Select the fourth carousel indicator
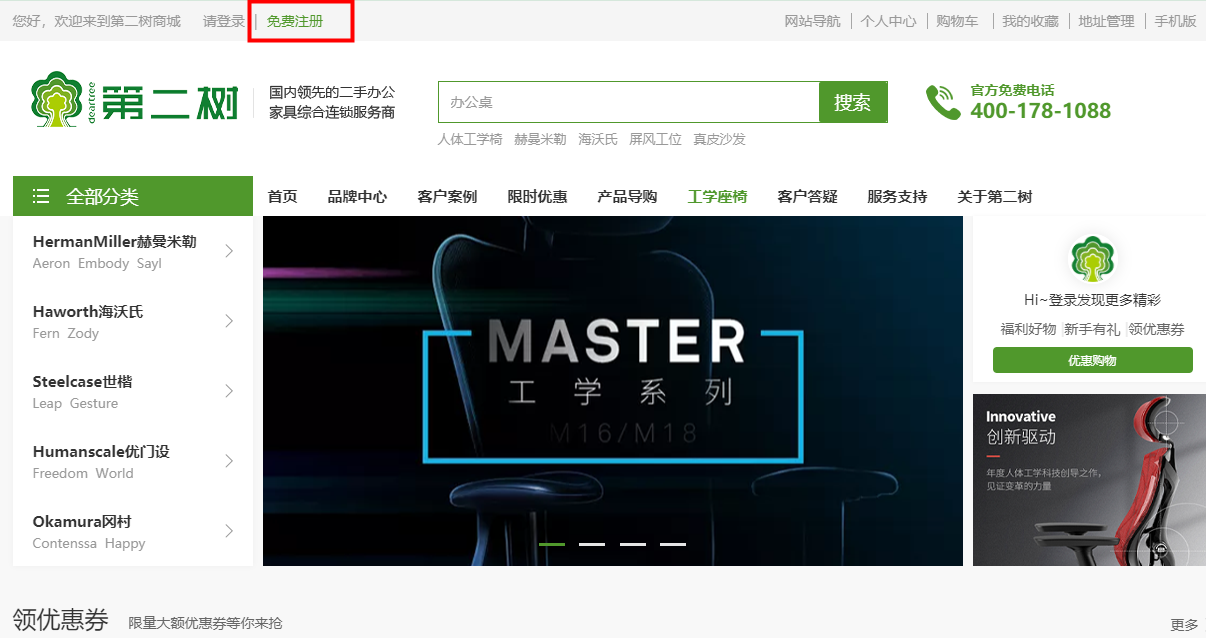Image resolution: width=1206 pixels, height=638 pixels. [673, 544]
